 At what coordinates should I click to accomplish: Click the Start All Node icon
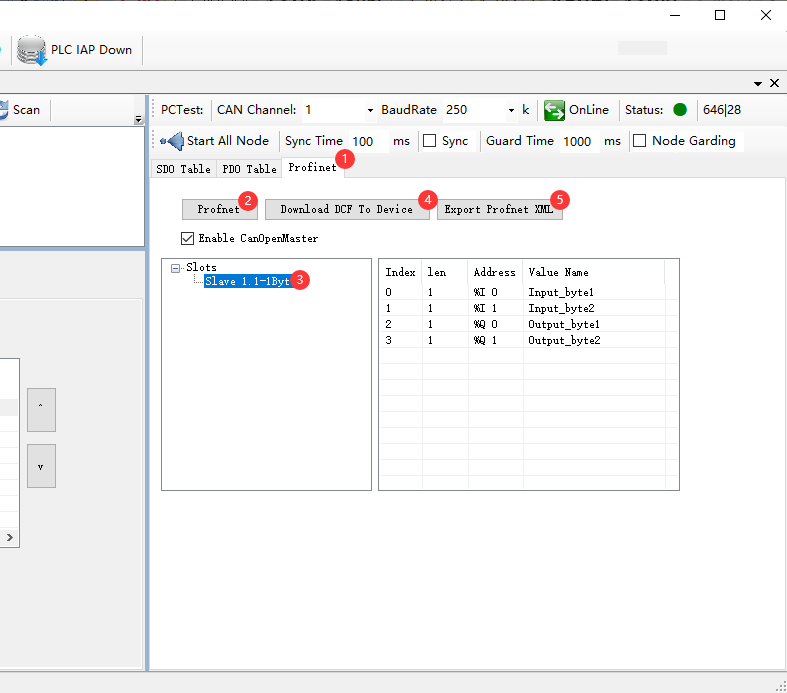(171, 141)
